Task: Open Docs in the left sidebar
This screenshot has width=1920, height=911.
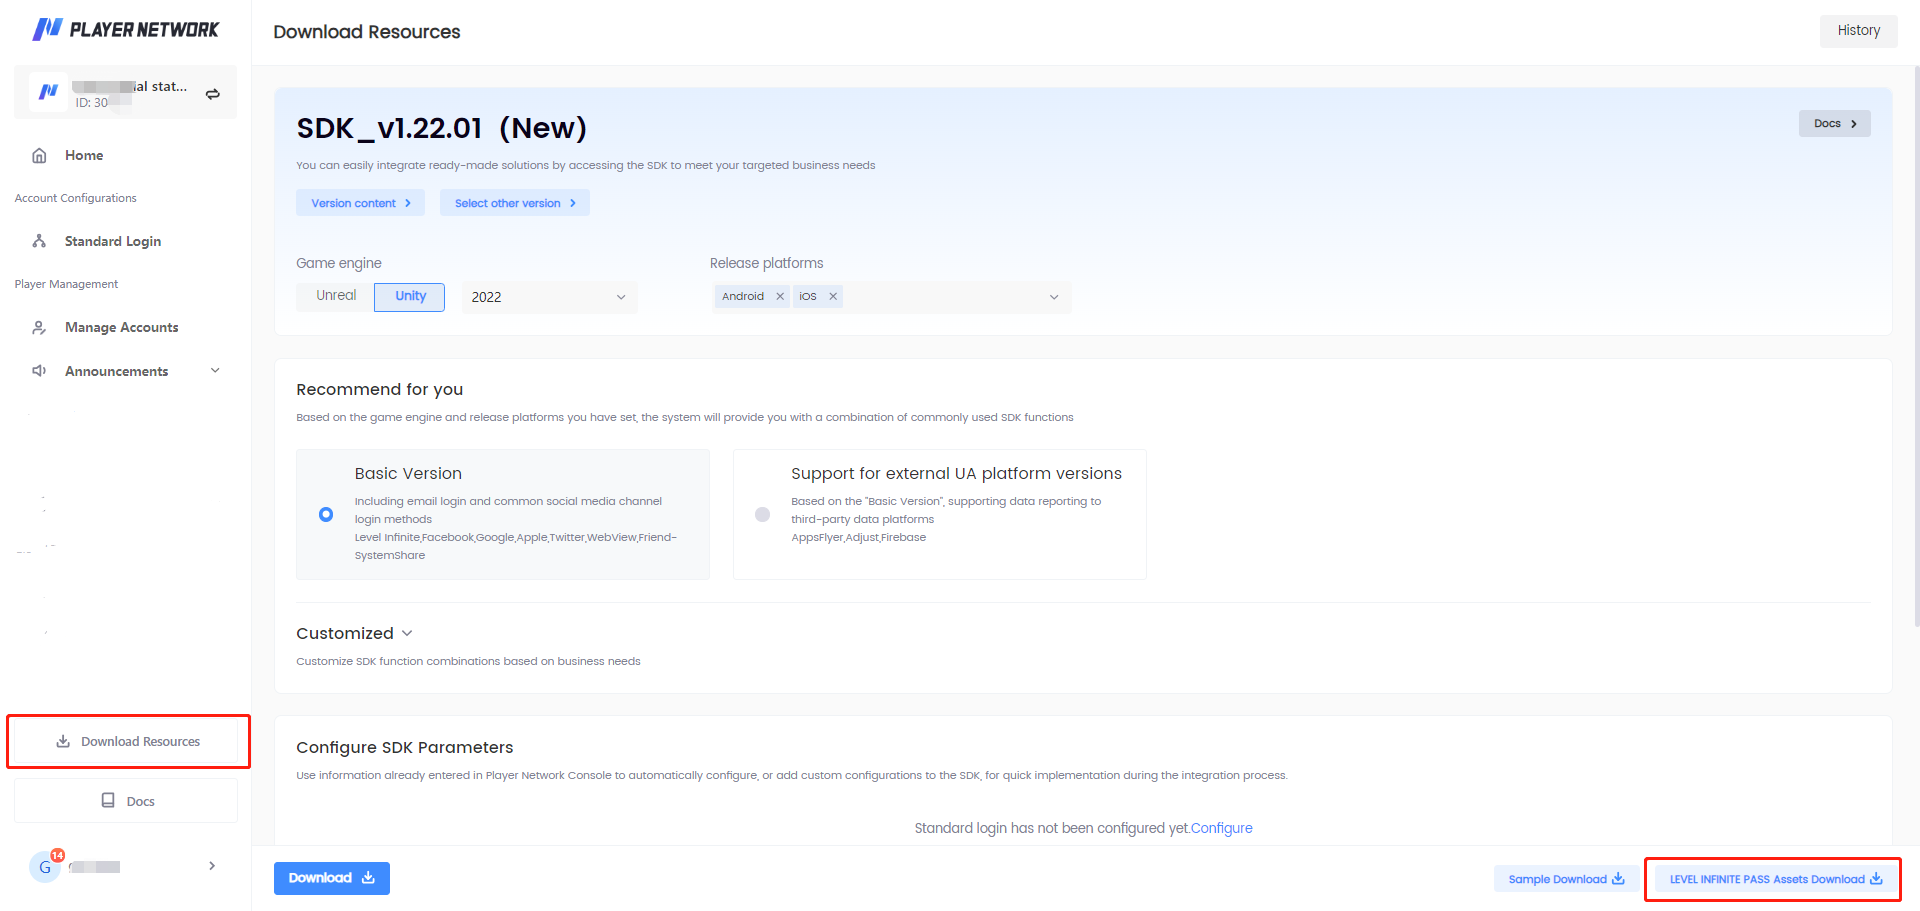Action: 127,801
